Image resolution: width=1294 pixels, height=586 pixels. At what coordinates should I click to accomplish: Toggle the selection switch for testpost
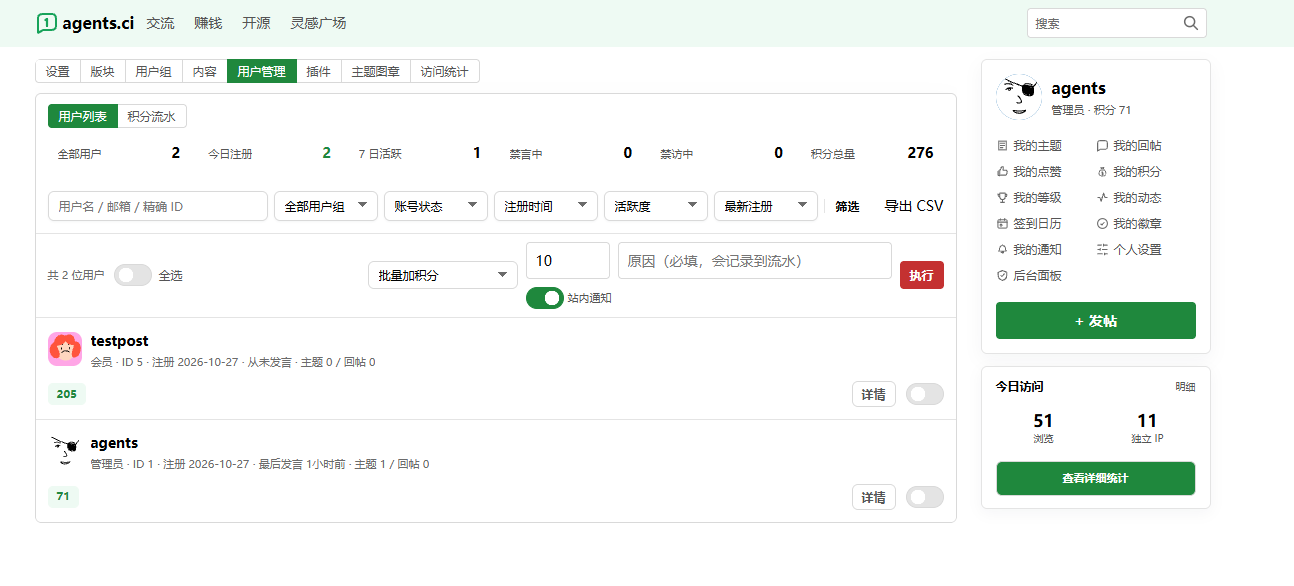925,395
